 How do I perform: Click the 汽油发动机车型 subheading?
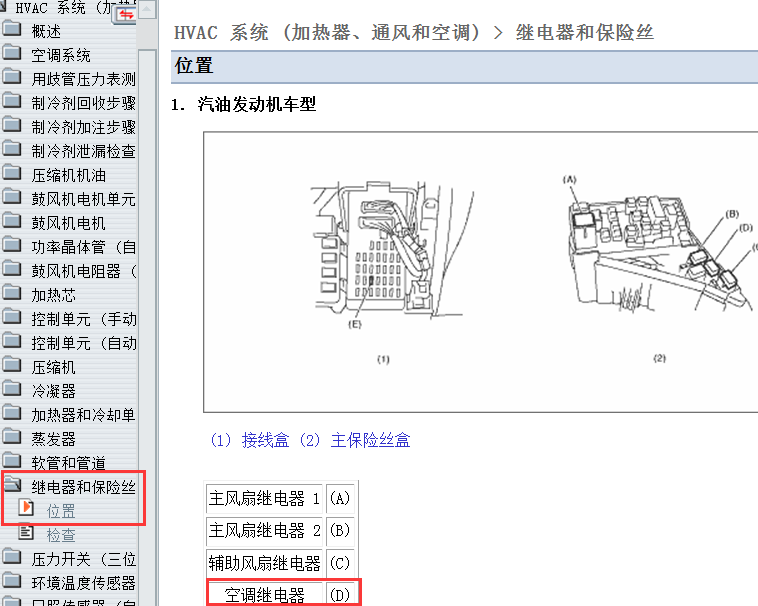coord(257,104)
